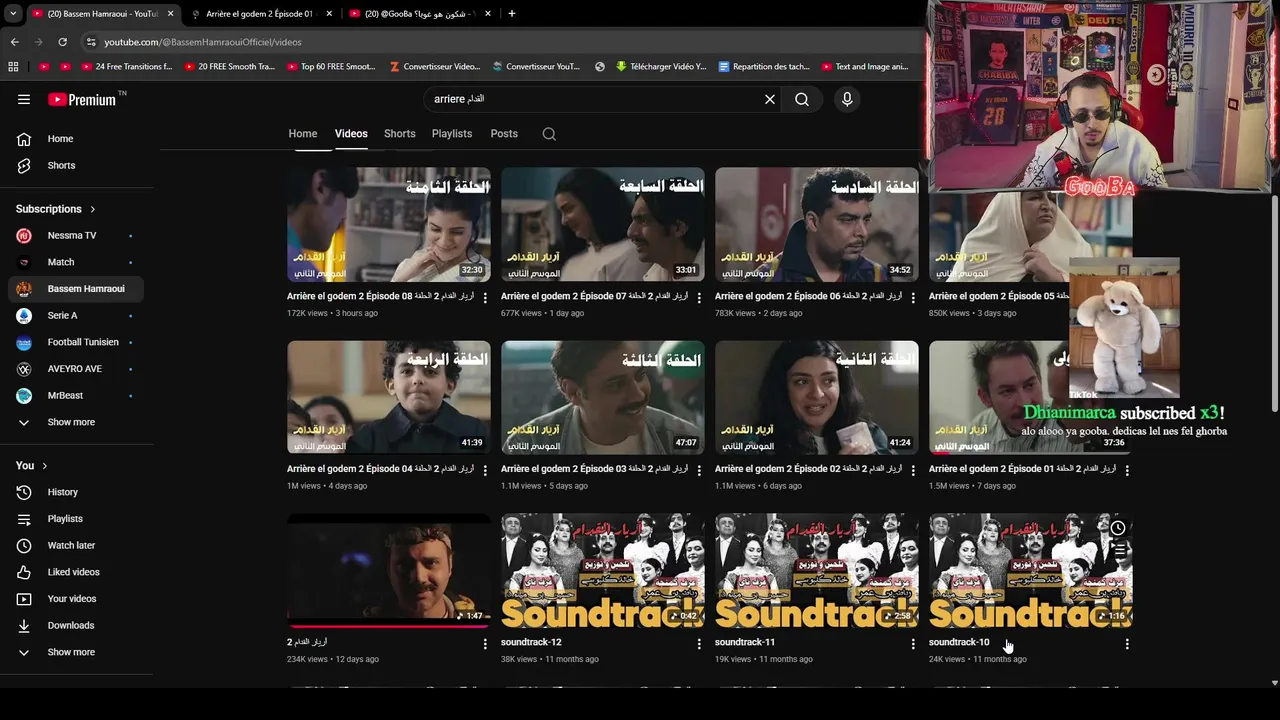Open MrBeast subscription channel
Viewport: 1280px width, 720px height.
tap(76, 395)
